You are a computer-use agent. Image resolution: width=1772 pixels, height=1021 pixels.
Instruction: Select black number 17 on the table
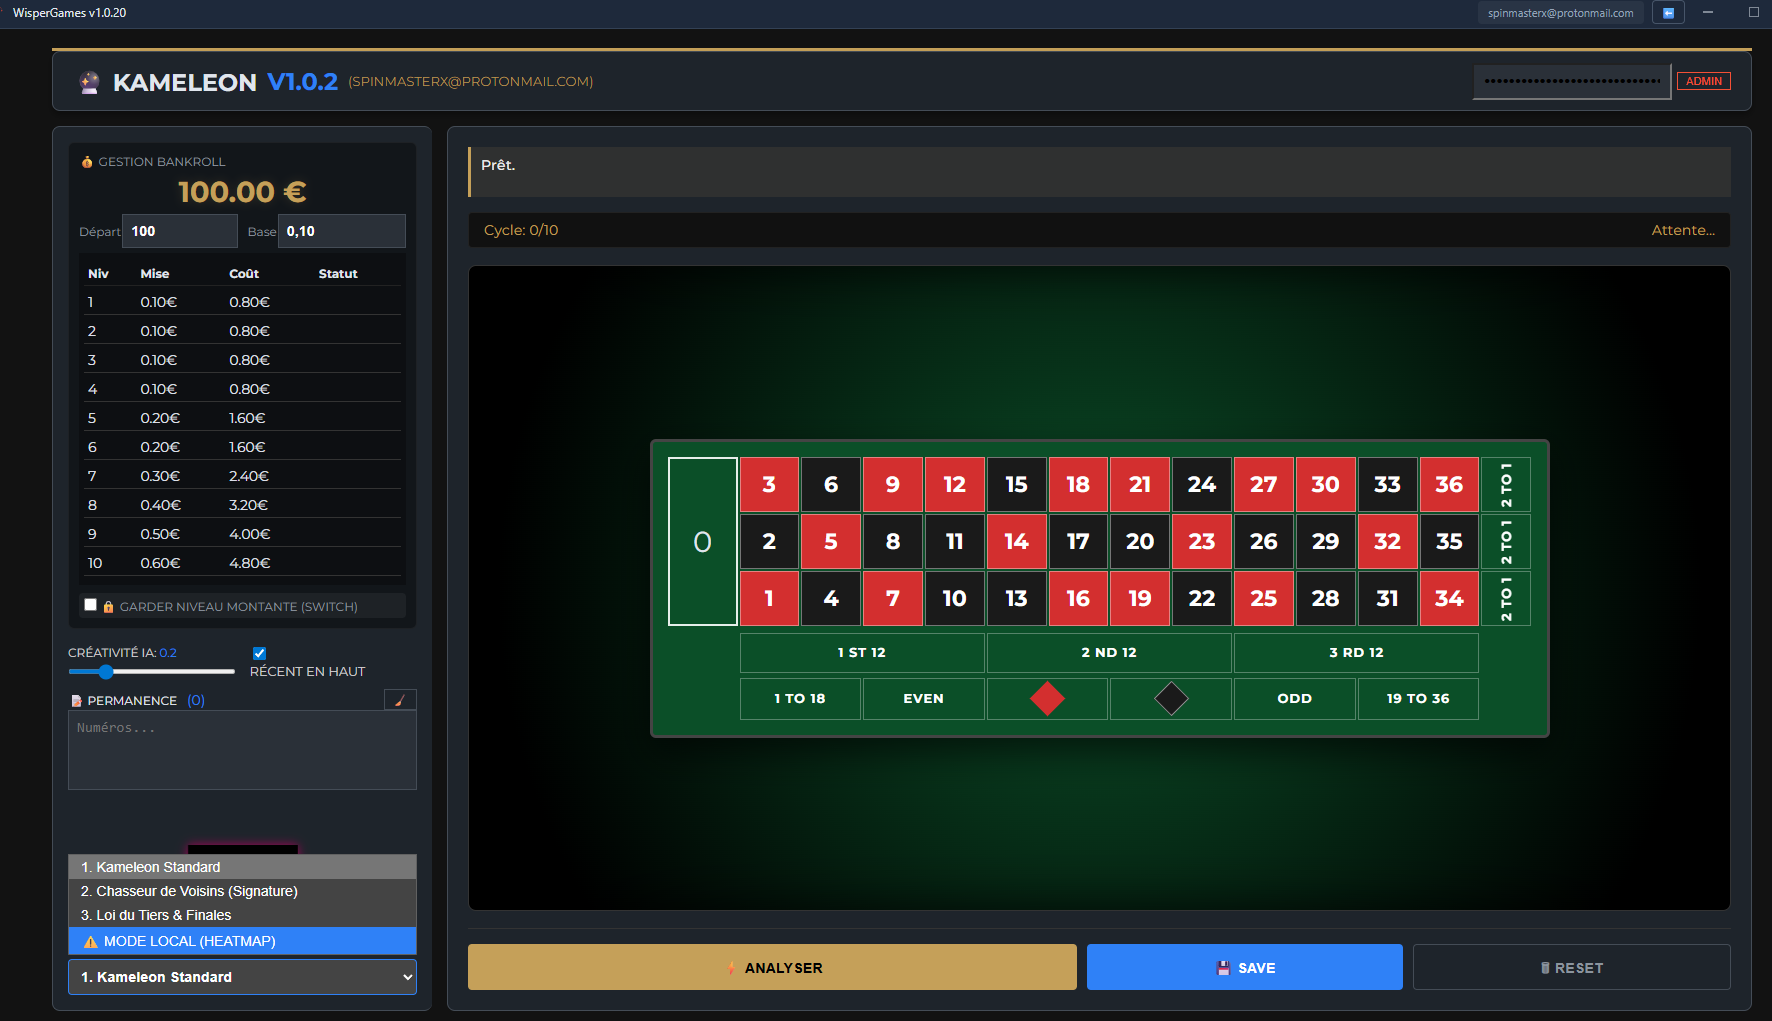tap(1077, 541)
